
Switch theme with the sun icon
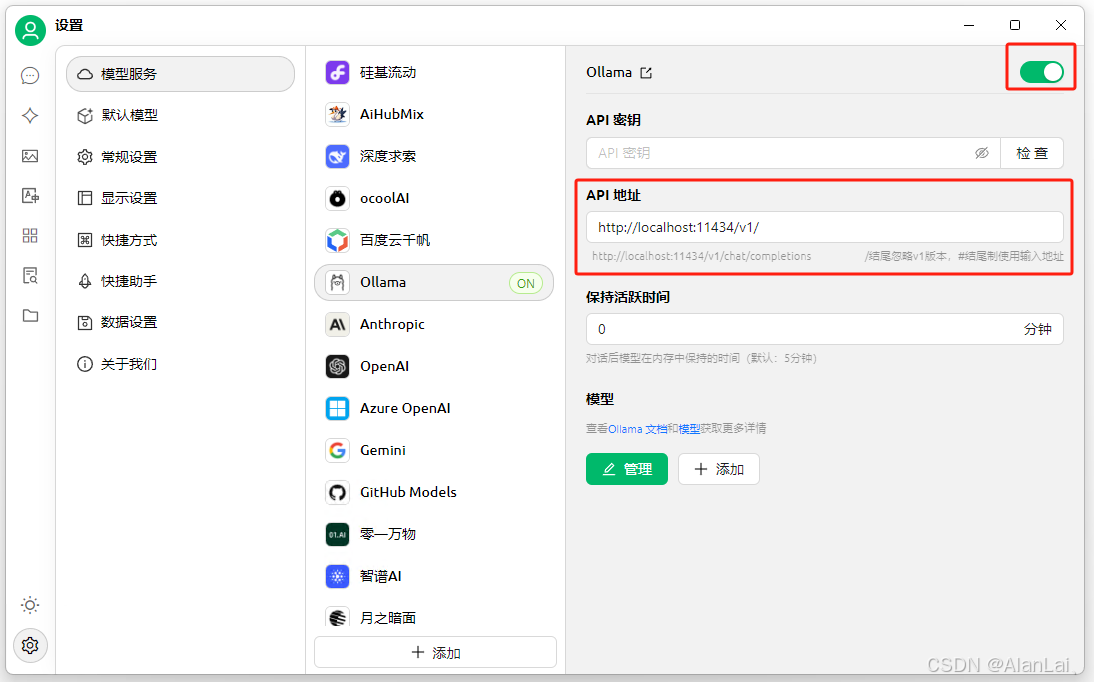pos(30,605)
